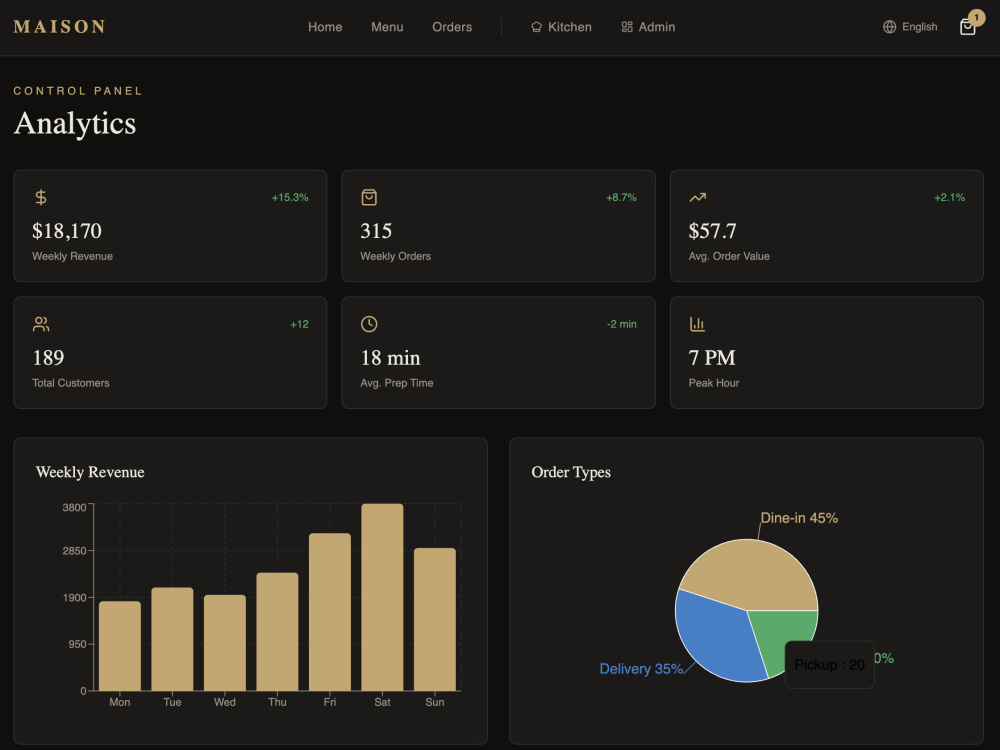Click the shopping bag Weekly Orders icon

pos(369,197)
